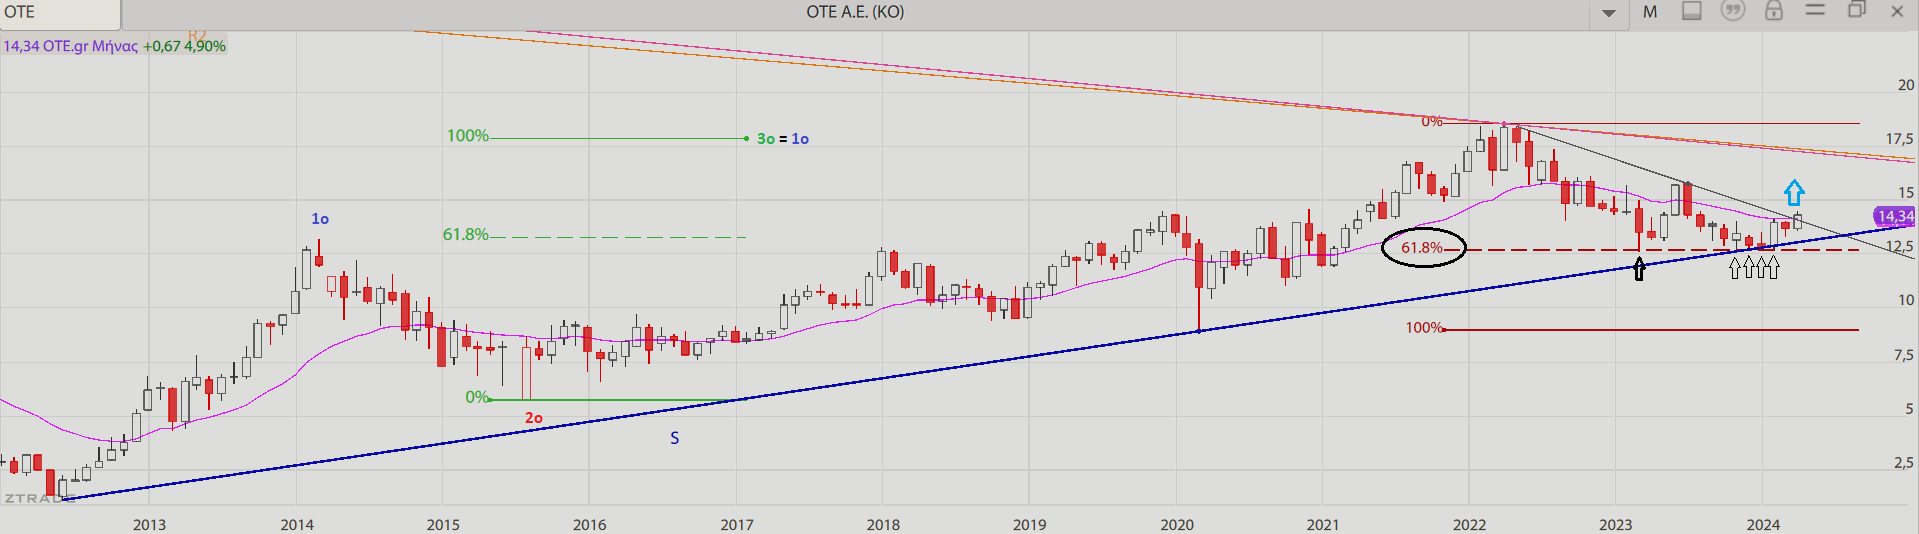The image size is (1919, 534).
Task: Click the purple 14,34 price tag
Action: point(1894,216)
